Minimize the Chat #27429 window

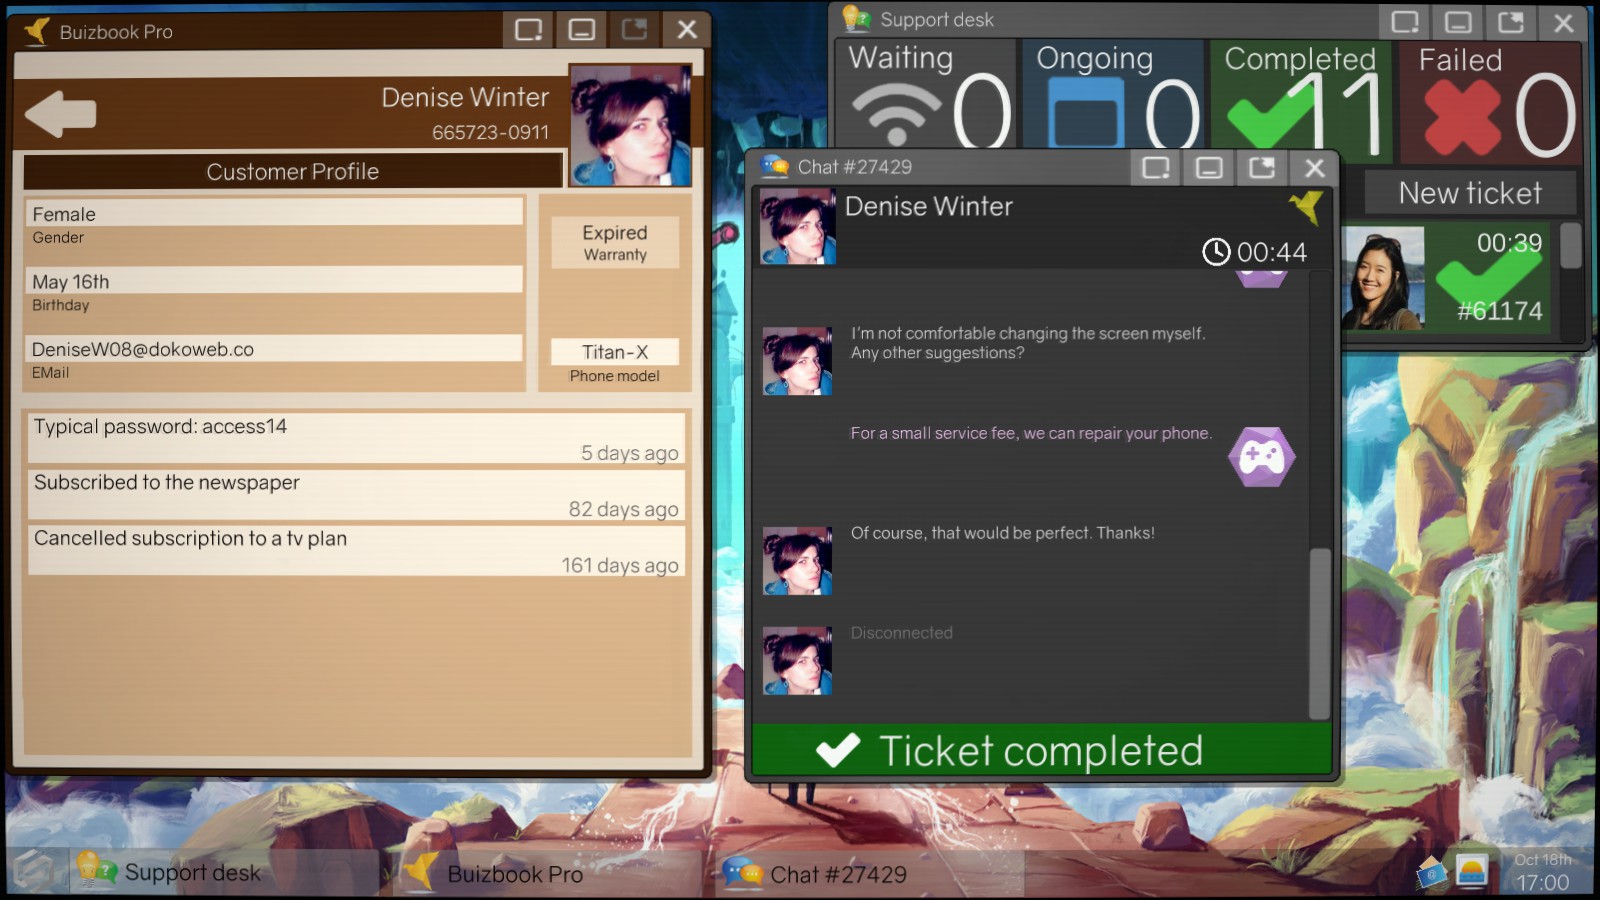pyautogui.click(x=1209, y=168)
